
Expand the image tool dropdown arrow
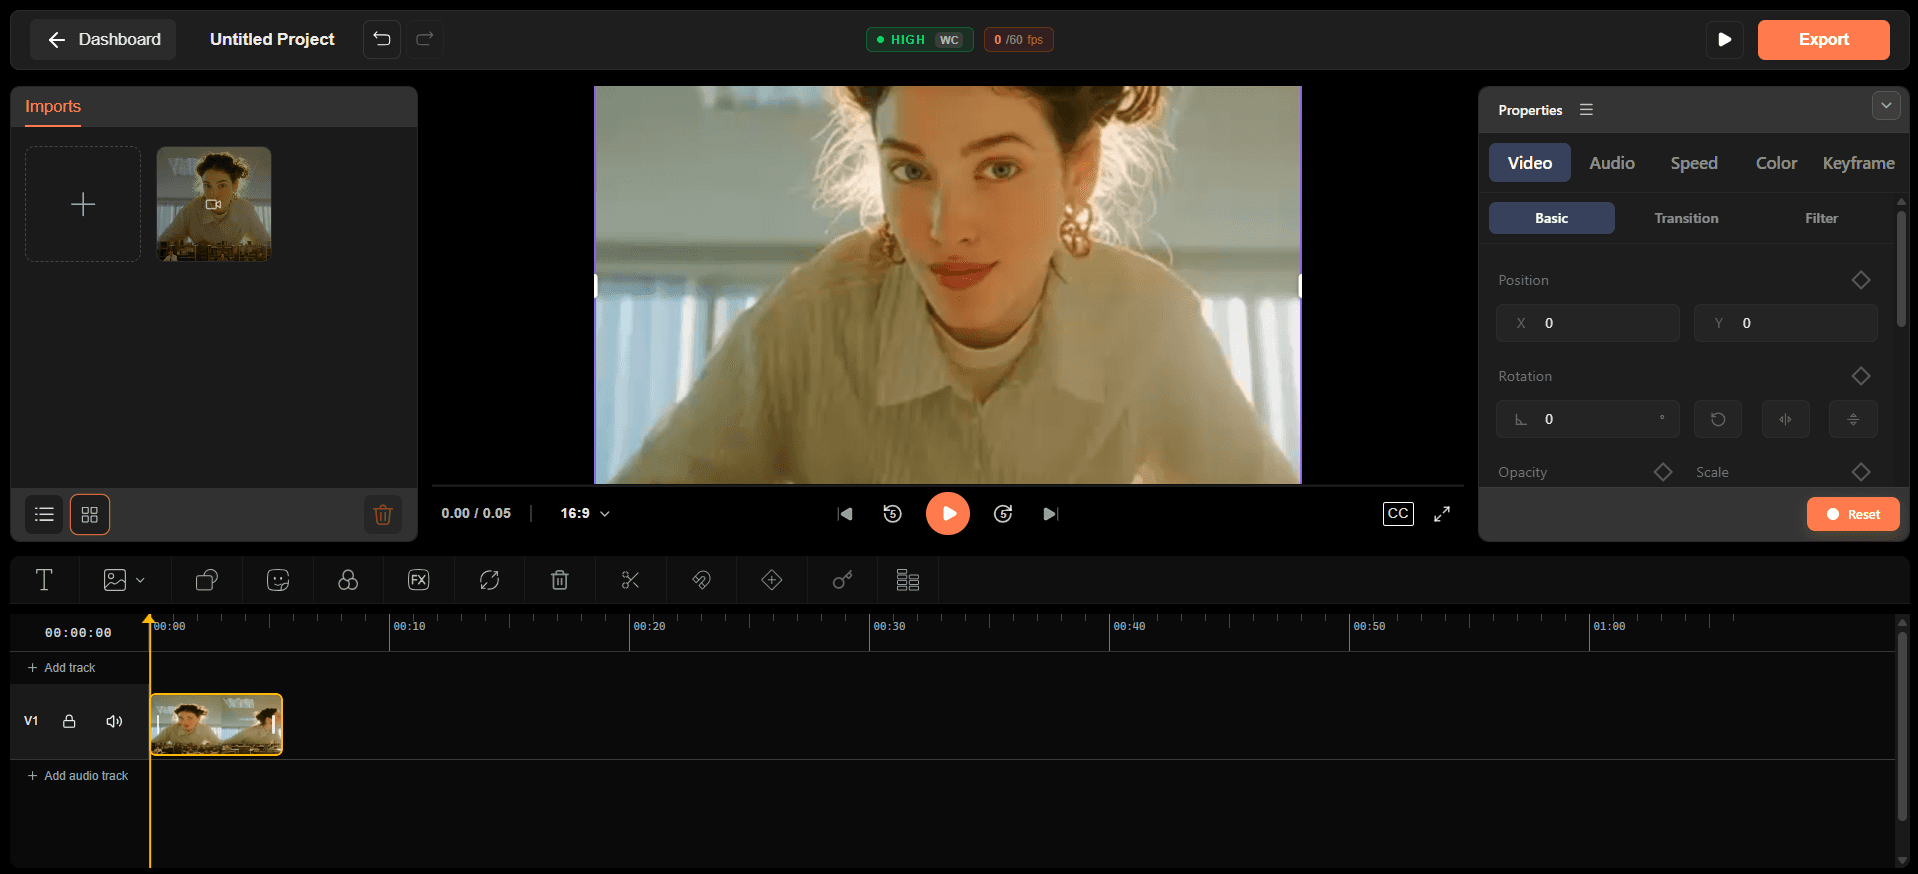(x=140, y=580)
